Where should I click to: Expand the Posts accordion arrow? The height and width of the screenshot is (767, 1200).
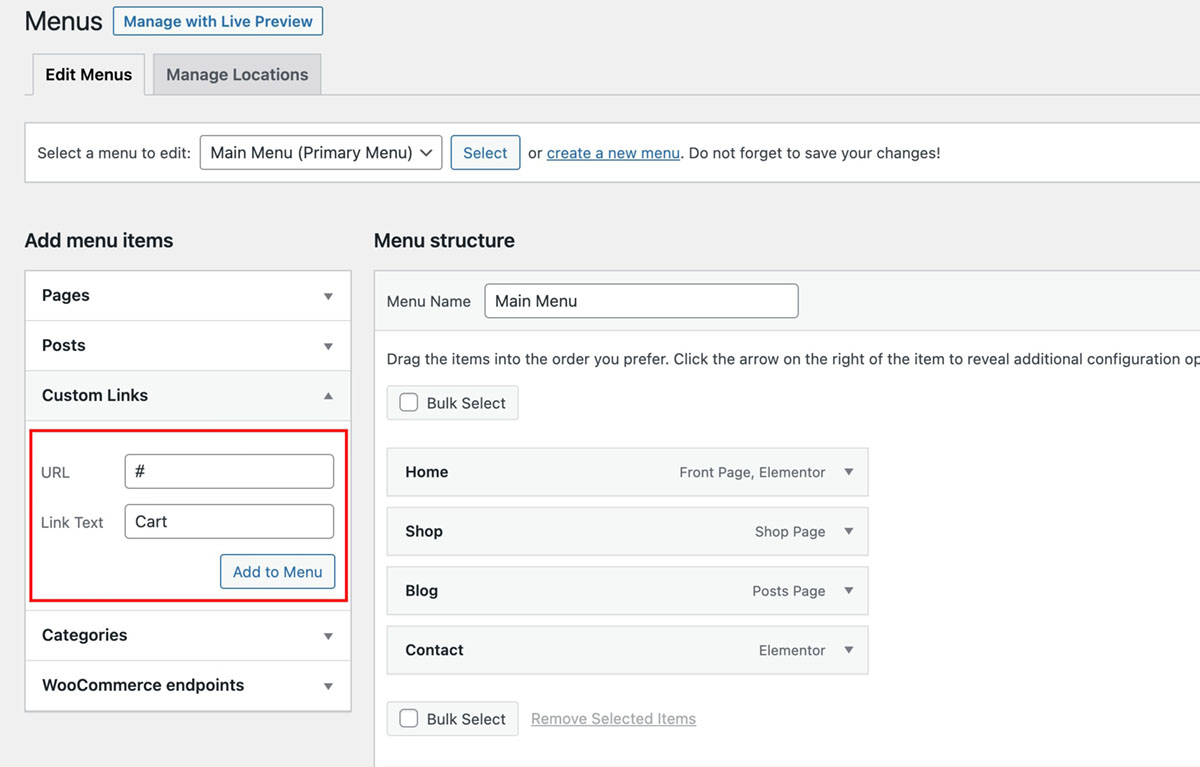pyautogui.click(x=328, y=346)
